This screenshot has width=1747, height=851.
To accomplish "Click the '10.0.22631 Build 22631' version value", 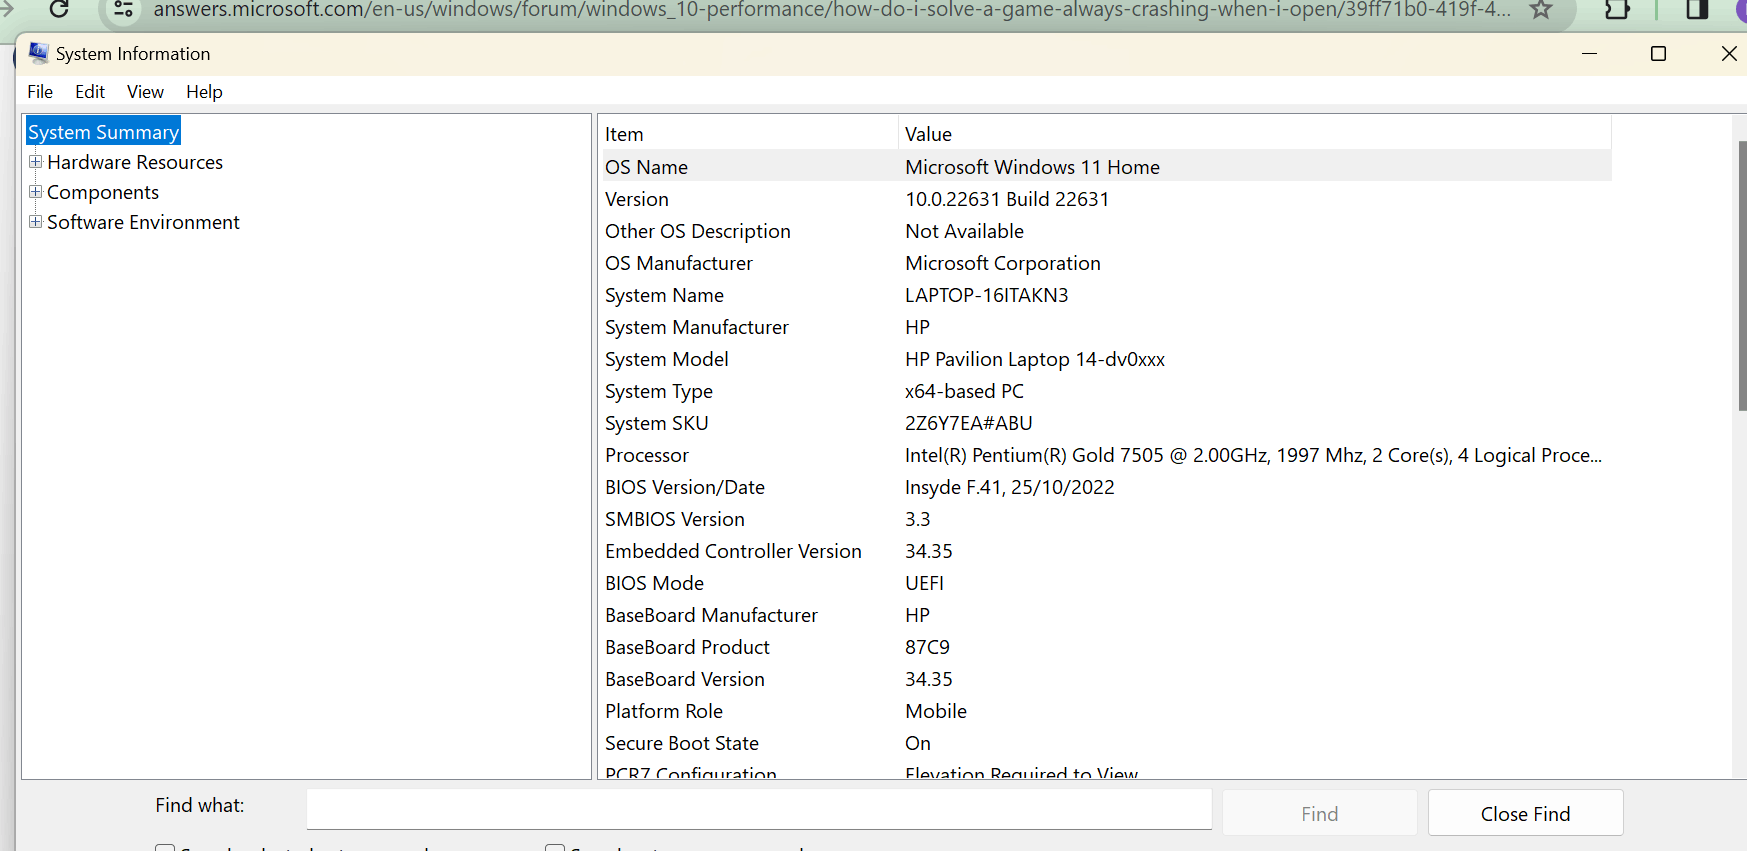I will point(1007,199).
